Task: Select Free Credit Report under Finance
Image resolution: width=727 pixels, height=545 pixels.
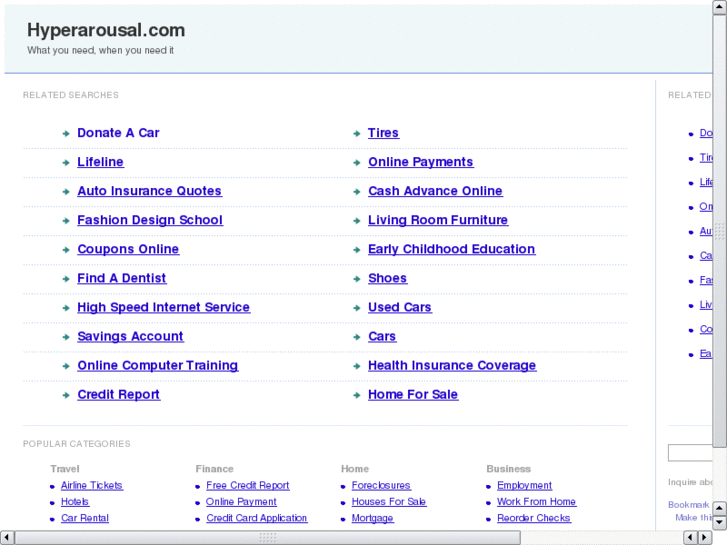Action: click(248, 485)
